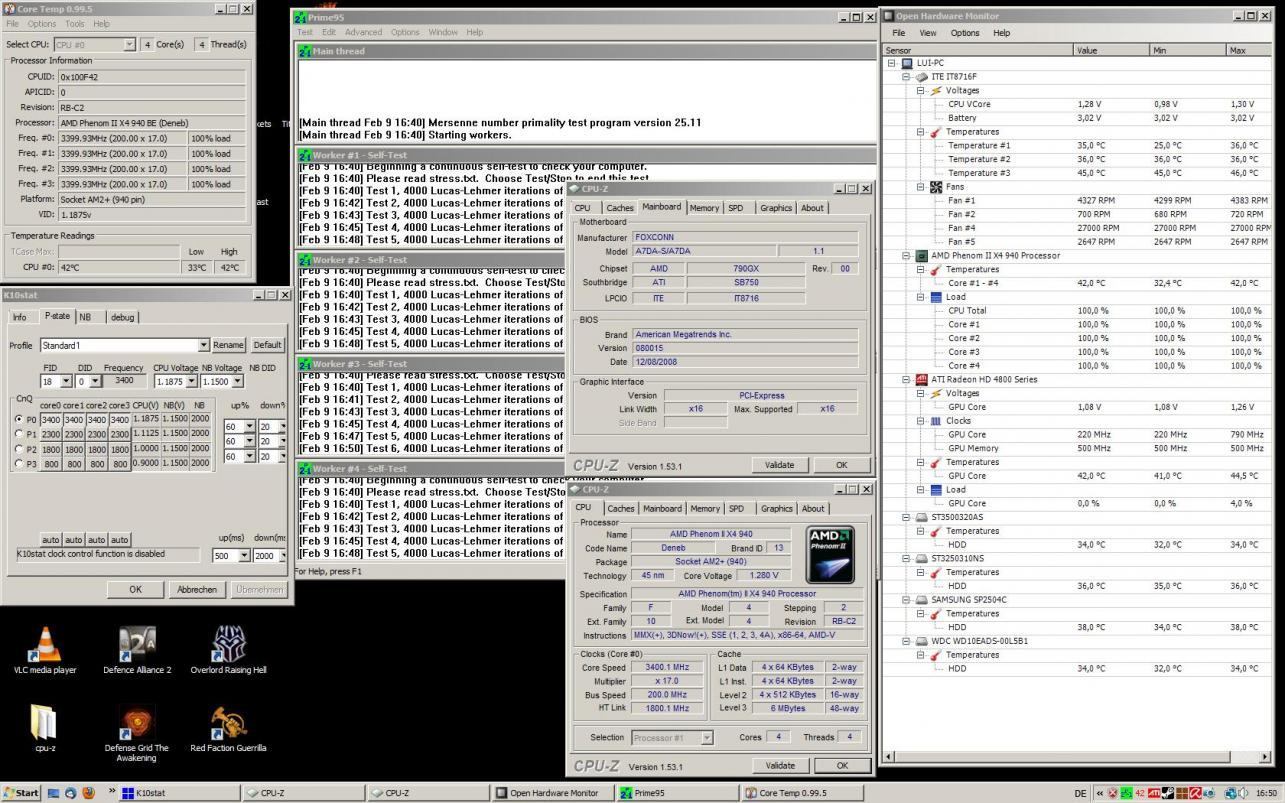Open the View menu in Open Hardware Monitor
The image size is (1285, 803).
click(x=928, y=33)
